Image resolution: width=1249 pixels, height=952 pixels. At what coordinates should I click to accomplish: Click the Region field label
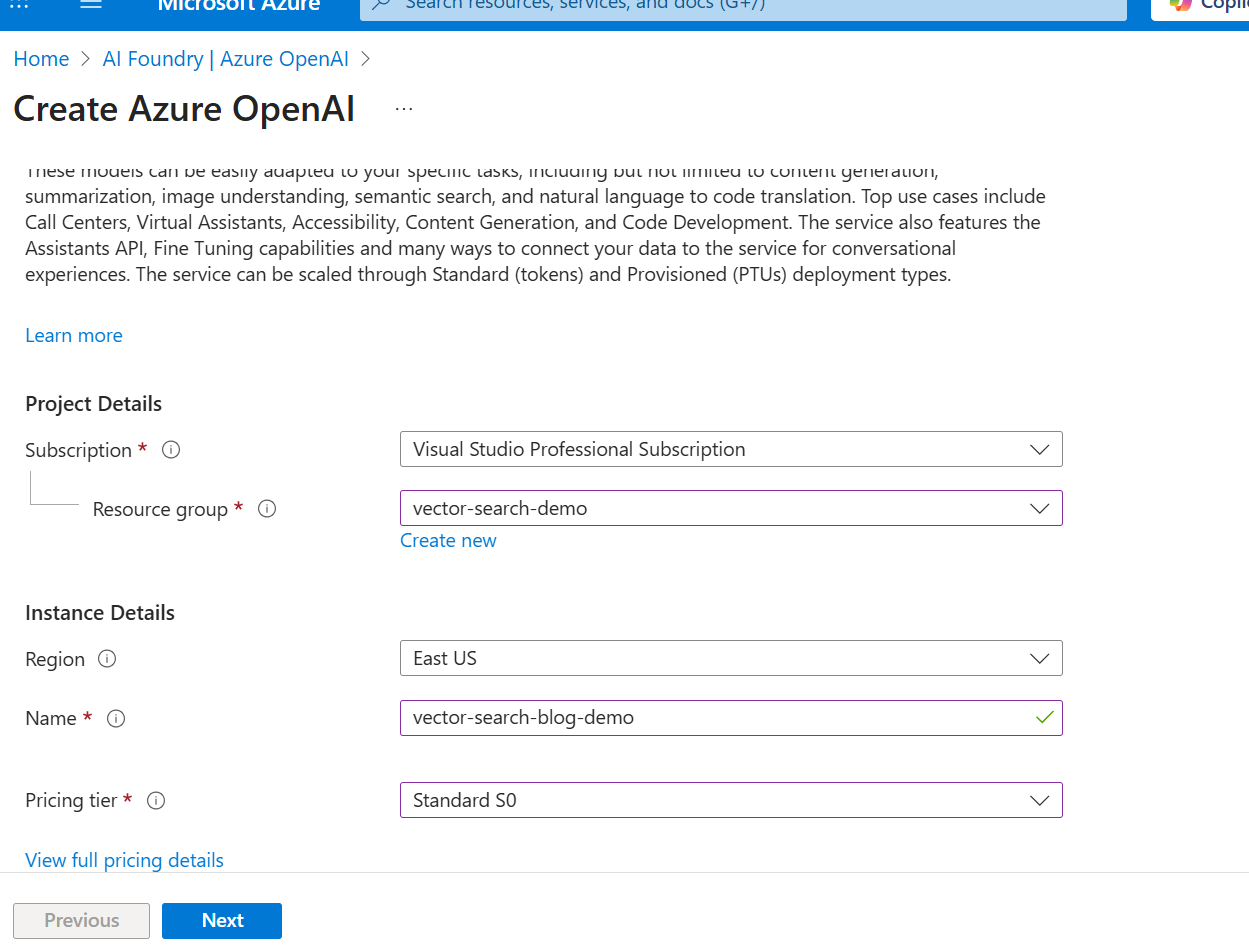click(x=55, y=659)
